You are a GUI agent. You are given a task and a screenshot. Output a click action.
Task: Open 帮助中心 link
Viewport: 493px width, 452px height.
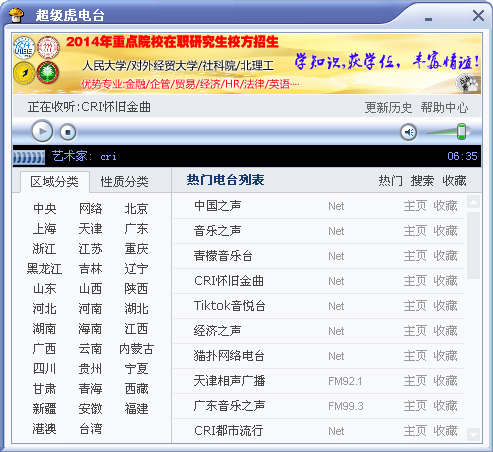(x=444, y=108)
